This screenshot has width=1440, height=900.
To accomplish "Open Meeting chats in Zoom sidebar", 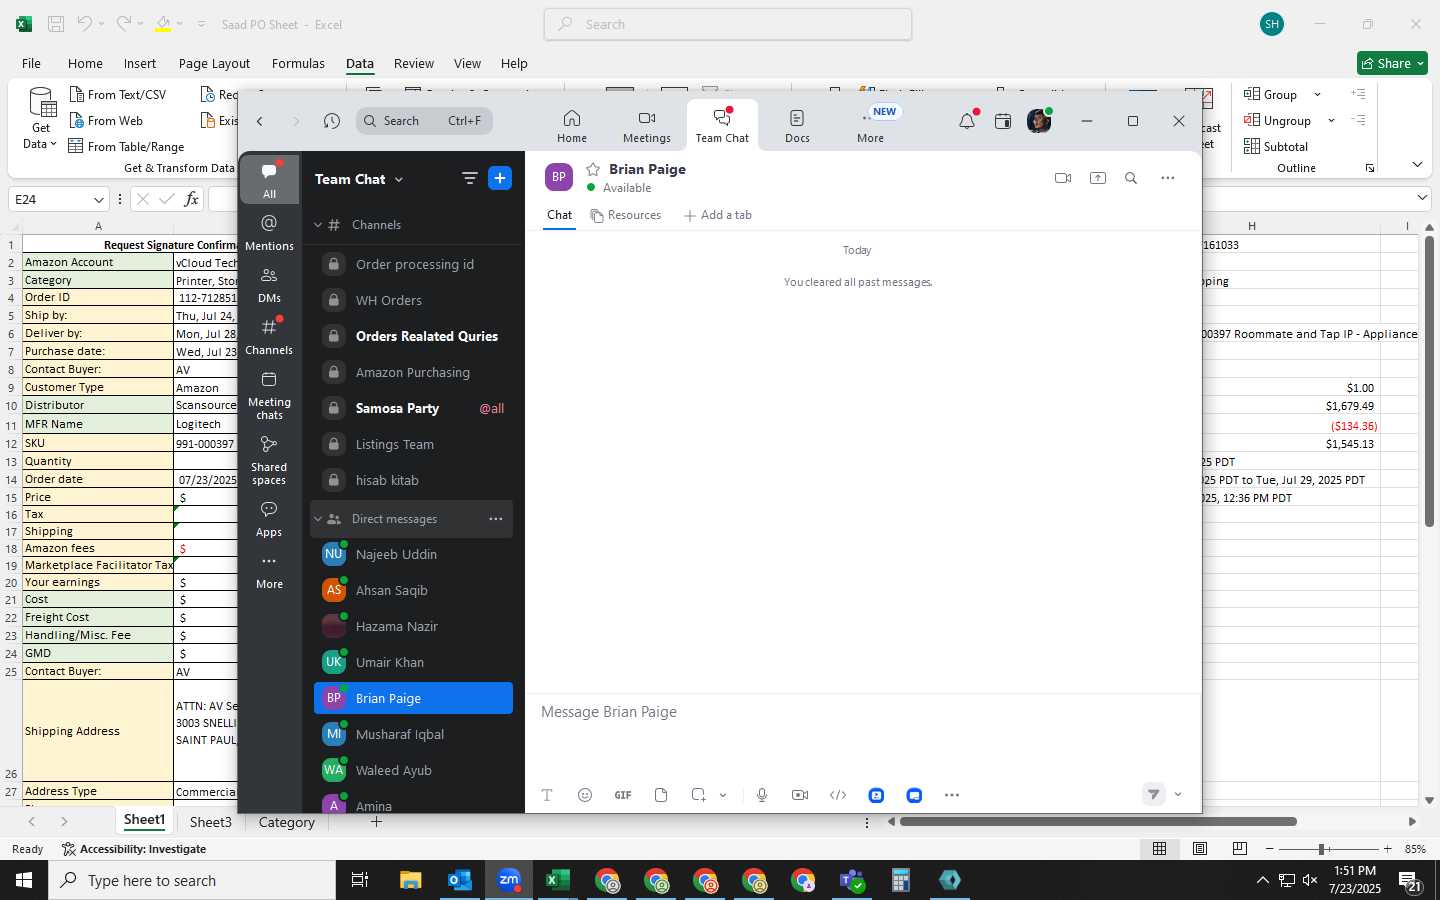I will click(x=269, y=394).
